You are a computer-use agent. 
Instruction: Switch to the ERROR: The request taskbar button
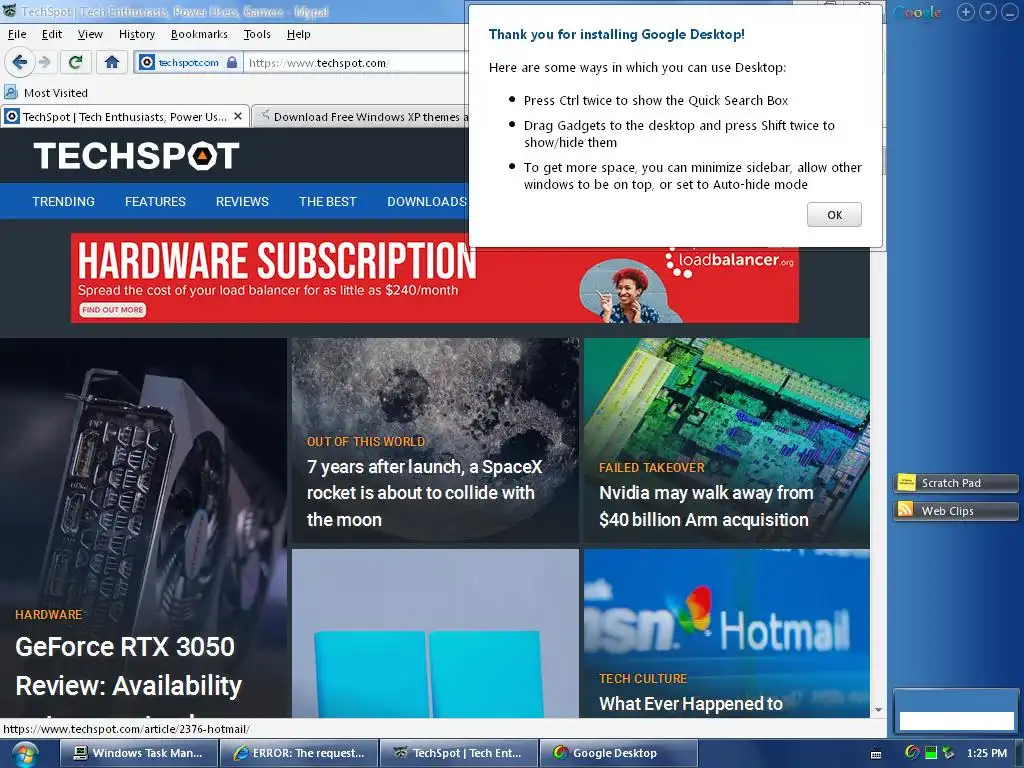(x=299, y=753)
